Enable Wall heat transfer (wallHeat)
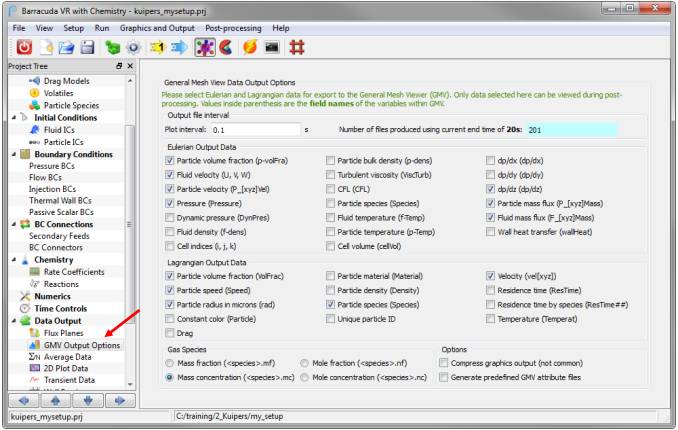This screenshot has width=678, height=430. coord(490,232)
